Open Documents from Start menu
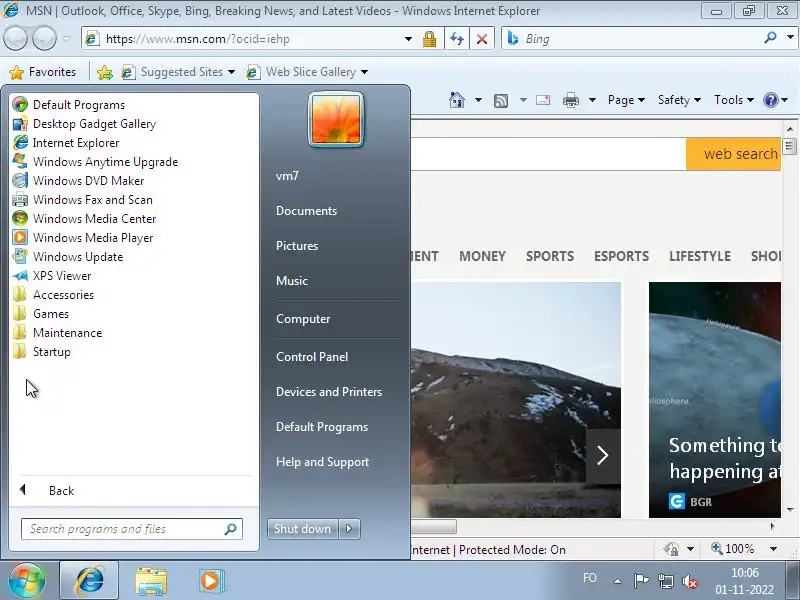800x600 pixels. [306, 211]
